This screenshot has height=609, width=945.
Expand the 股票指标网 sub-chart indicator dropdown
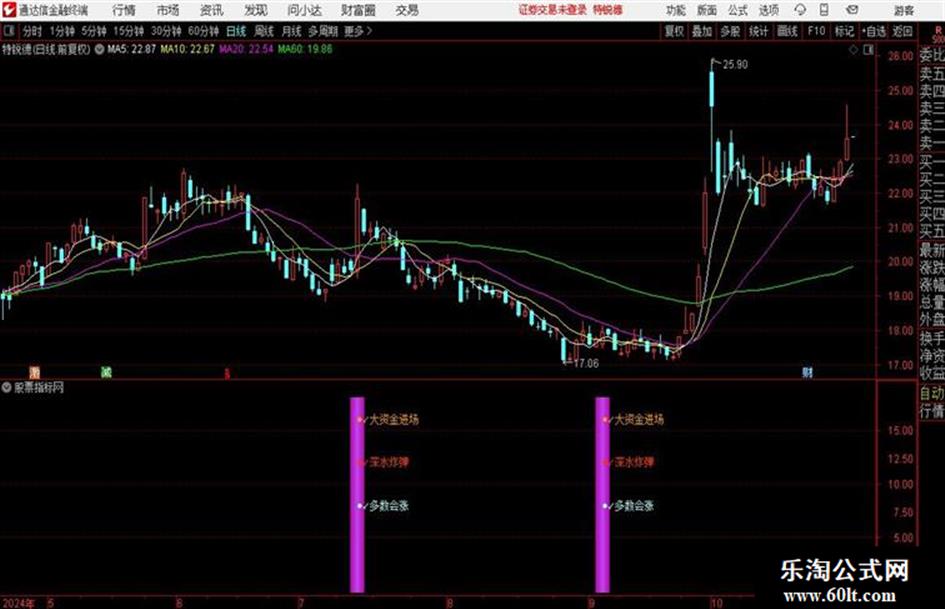coord(7,388)
